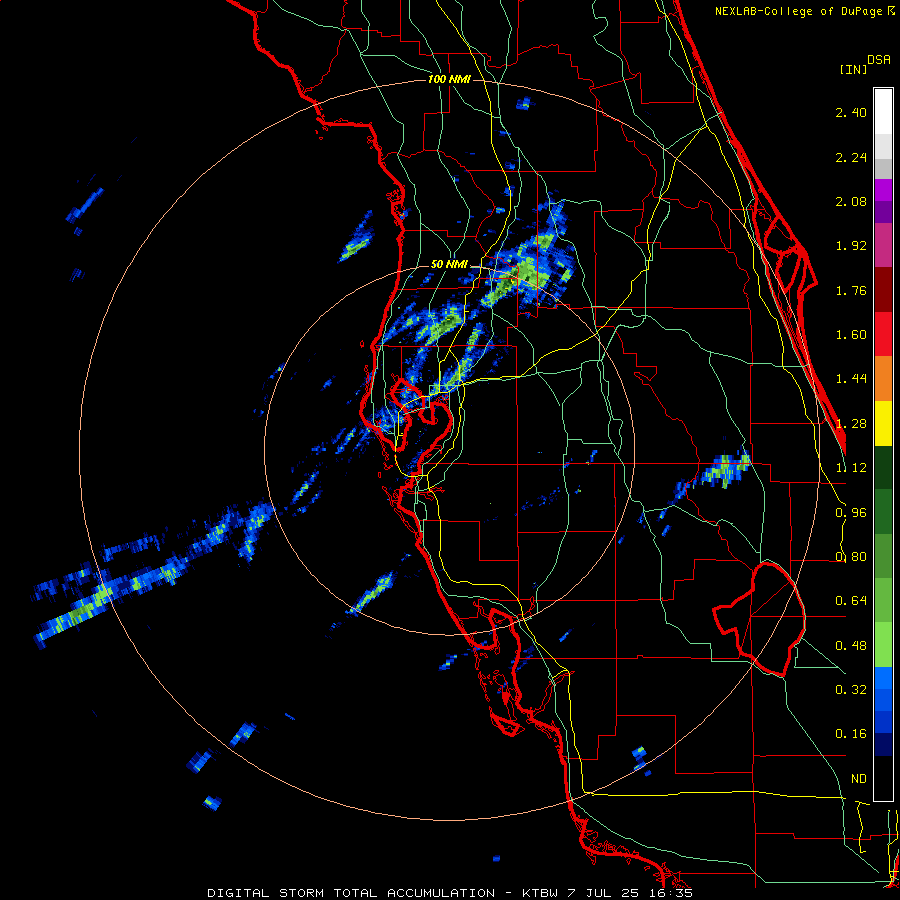Pick the orange swatch near 1.44
900x900 pixels.
tap(883, 379)
